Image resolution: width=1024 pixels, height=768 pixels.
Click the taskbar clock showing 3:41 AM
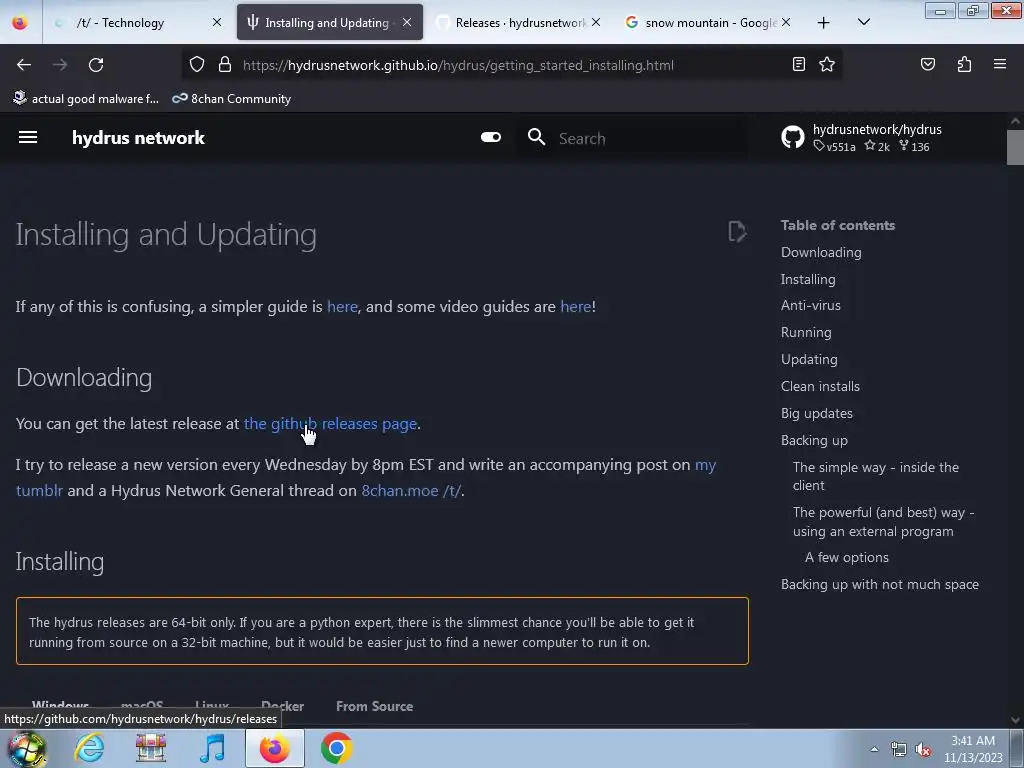(972, 749)
